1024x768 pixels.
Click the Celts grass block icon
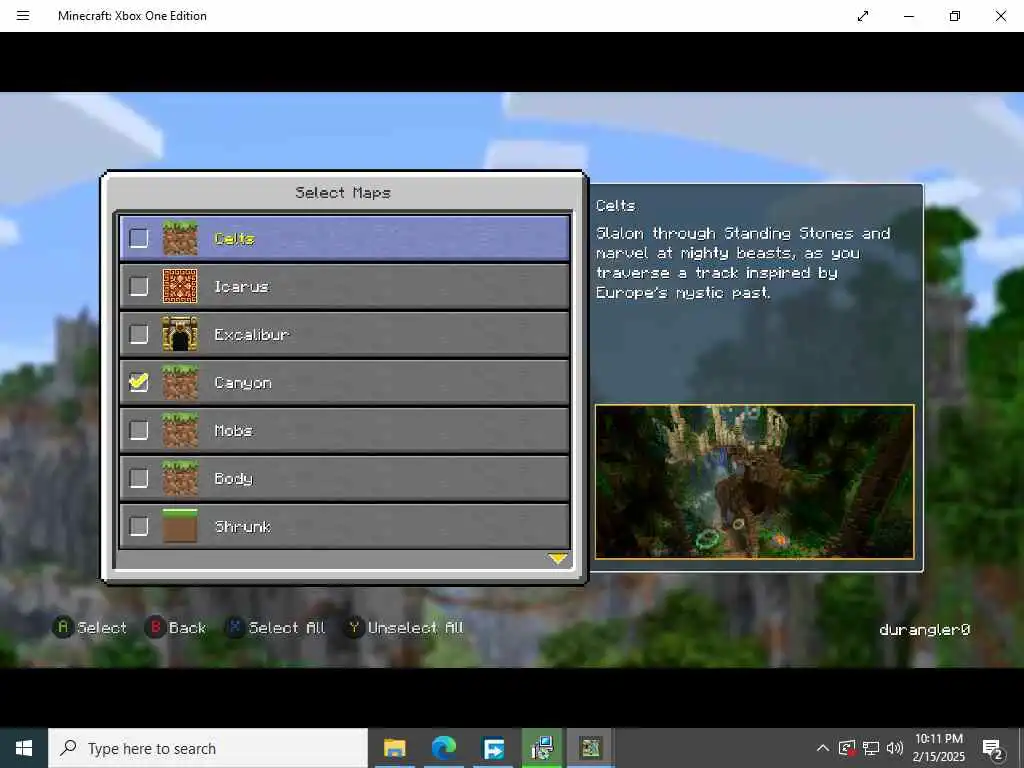[180, 238]
